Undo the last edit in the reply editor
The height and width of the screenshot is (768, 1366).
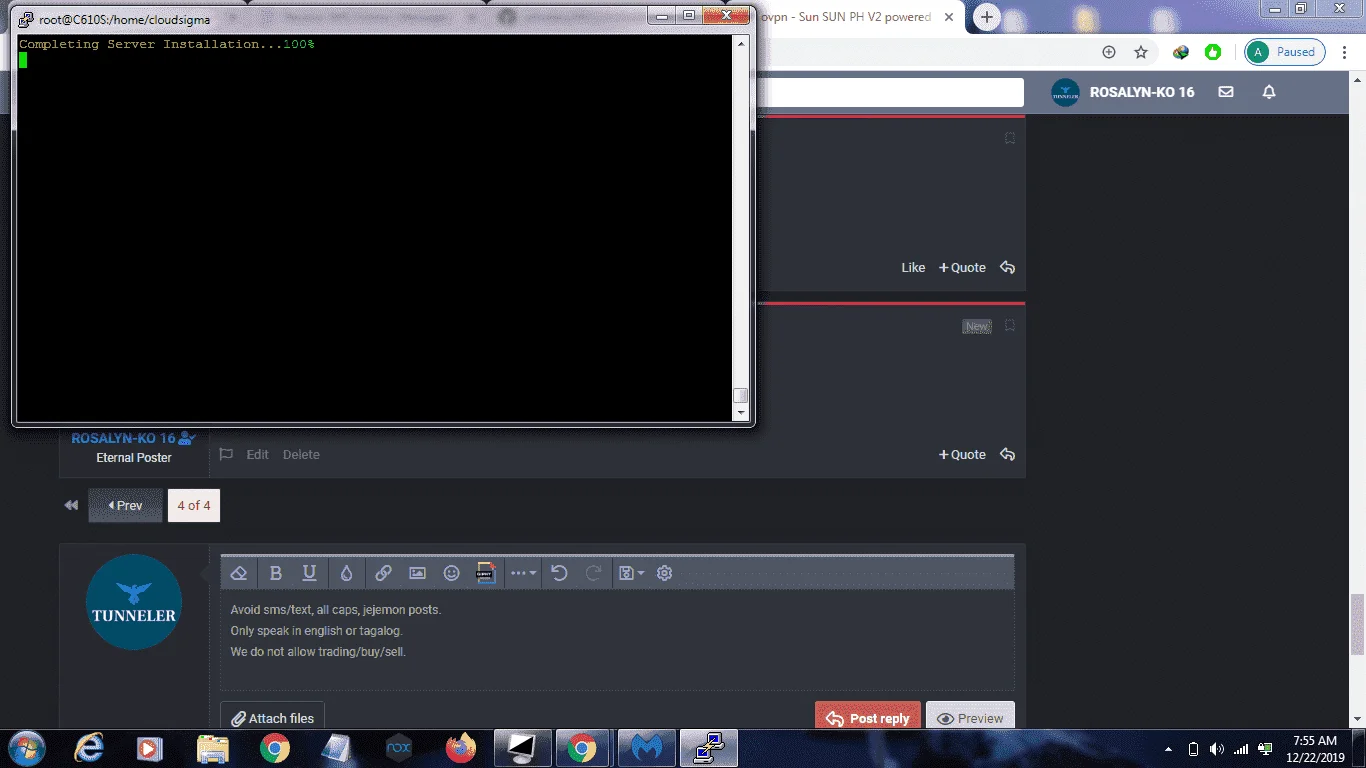point(560,573)
